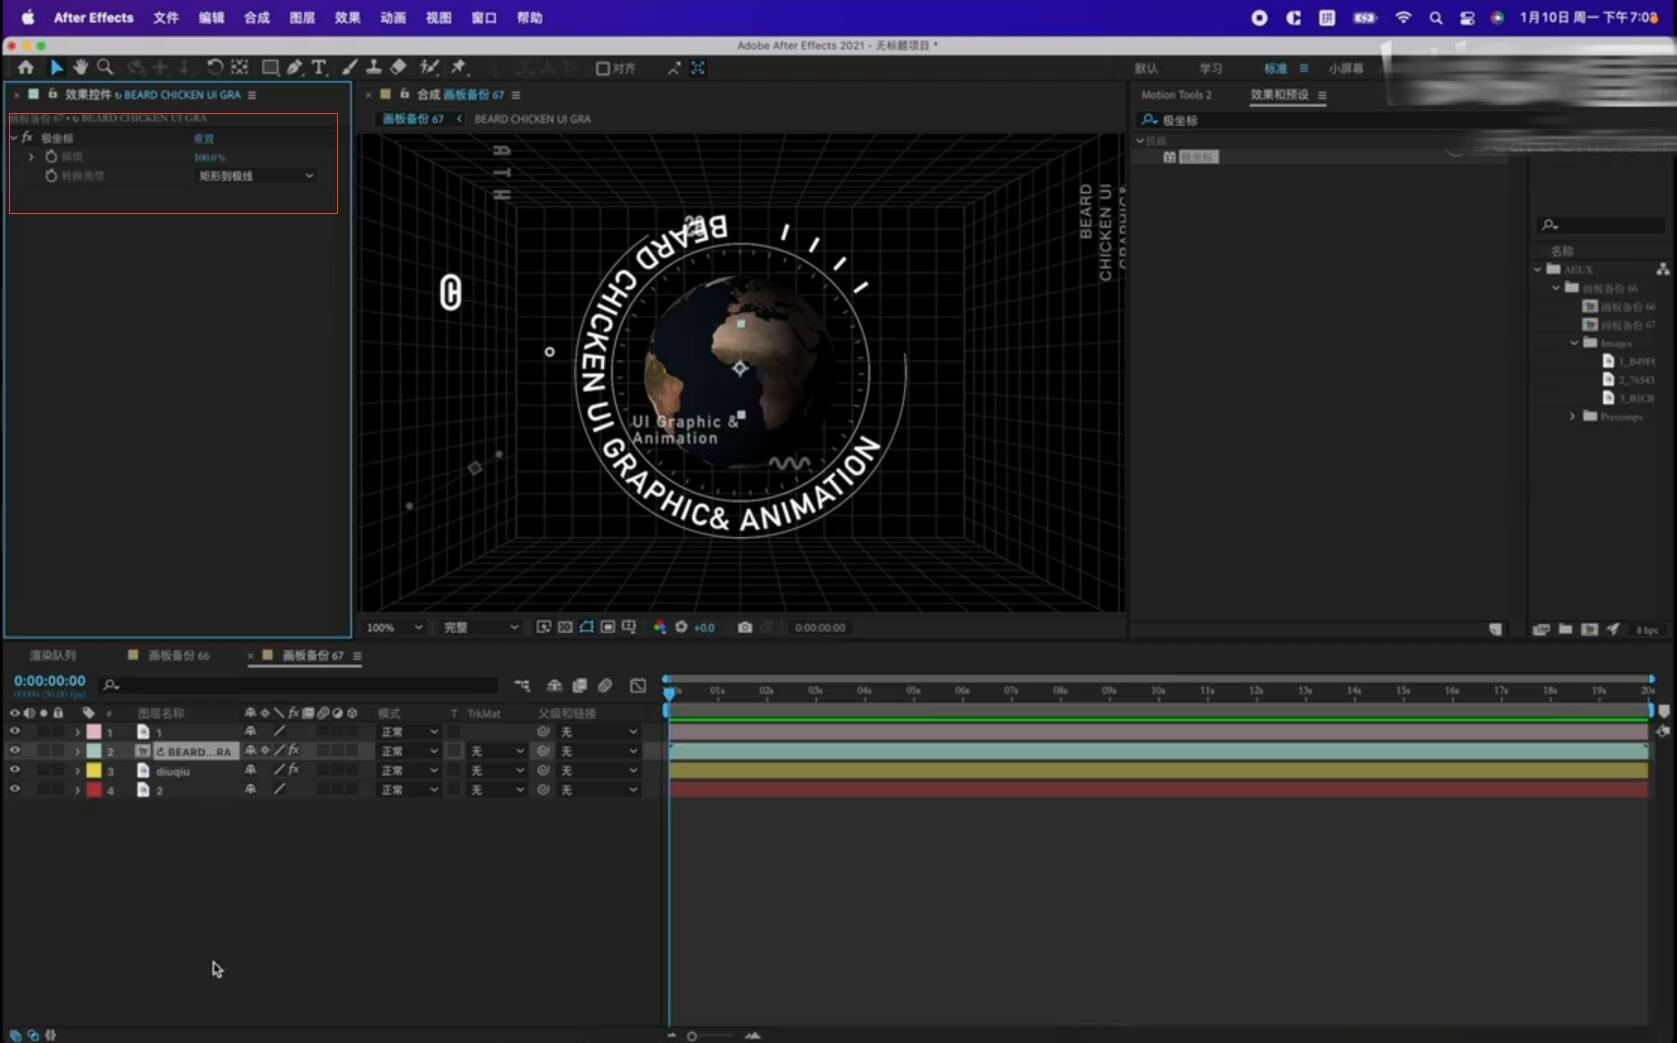Open blend mode dropdown for layer 1
This screenshot has height=1043, width=1677.
coord(409,732)
